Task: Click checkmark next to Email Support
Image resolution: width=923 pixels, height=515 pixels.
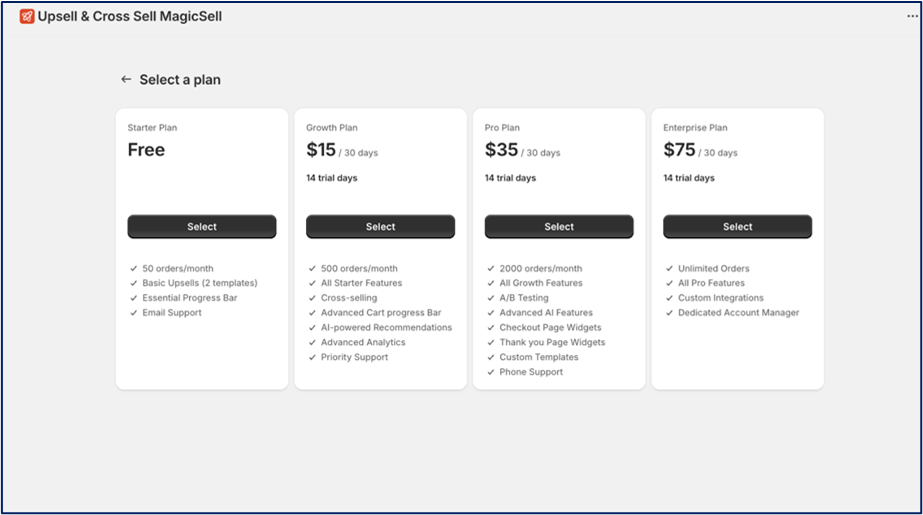Action: [134, 313]
